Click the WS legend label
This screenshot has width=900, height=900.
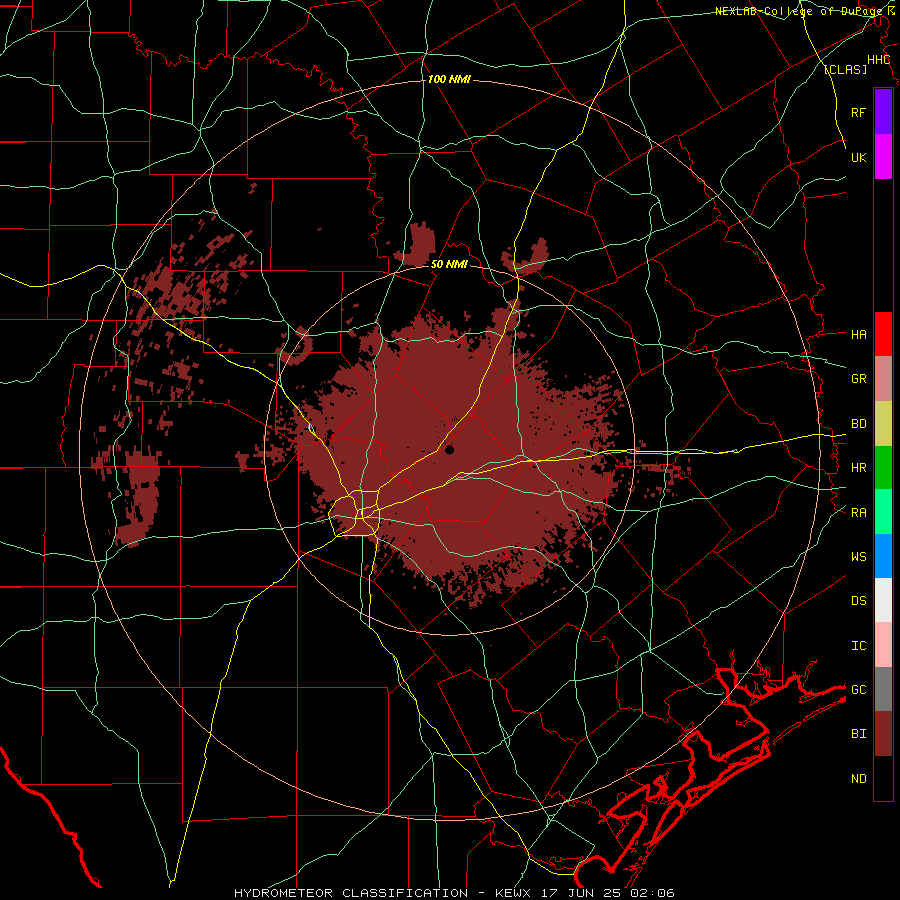858,557
